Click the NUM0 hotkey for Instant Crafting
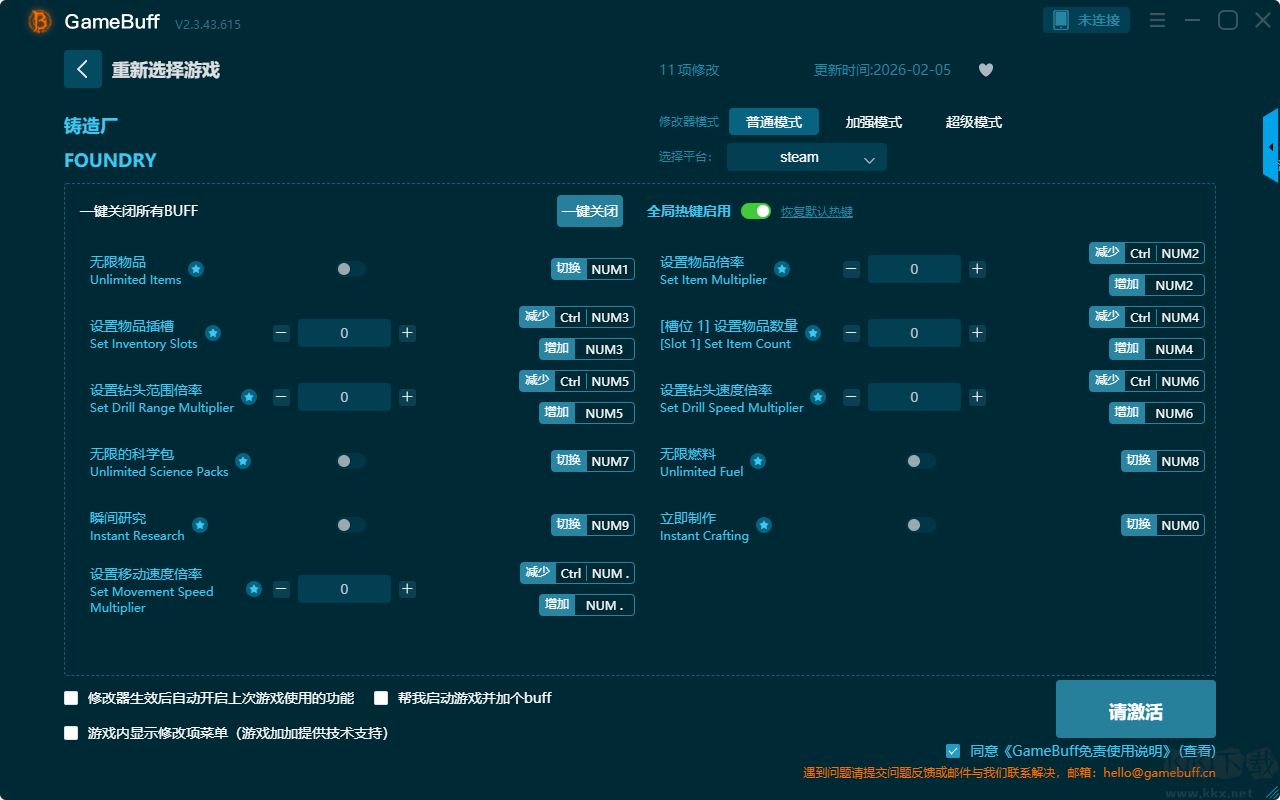The image size is (1280, 800). coord(1163,525)
